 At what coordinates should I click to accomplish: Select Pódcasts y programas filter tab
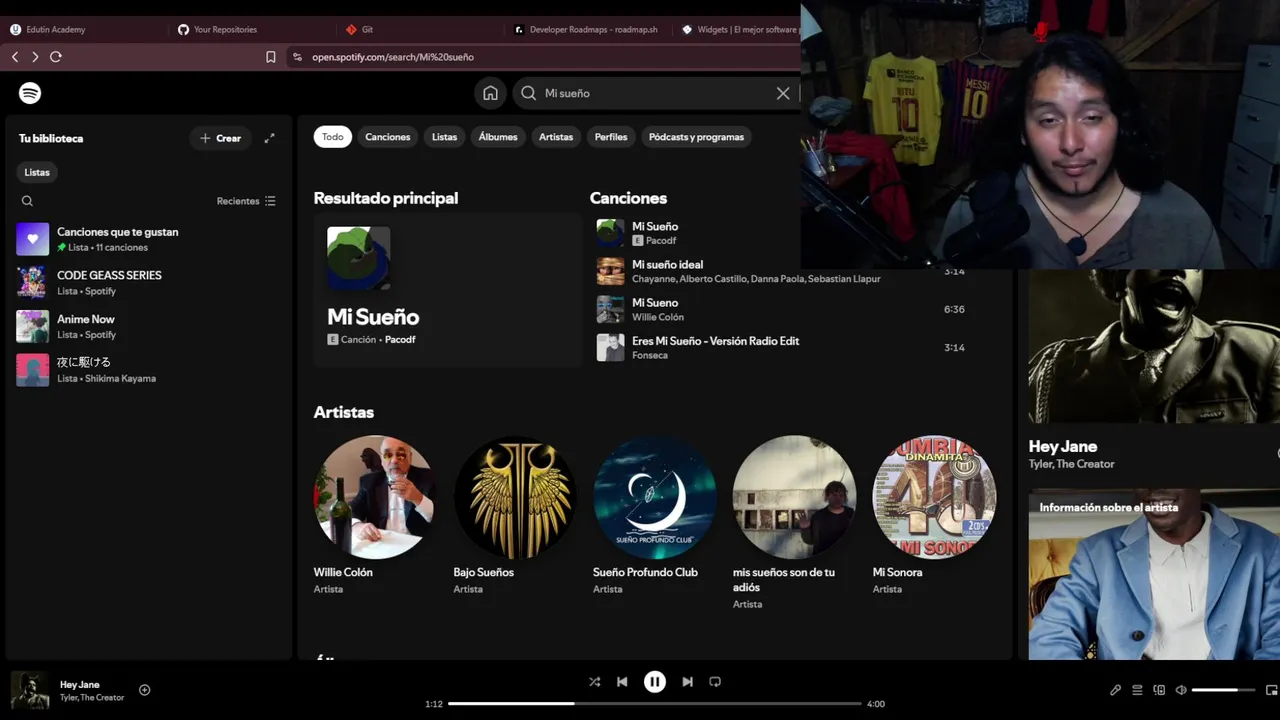696,137
